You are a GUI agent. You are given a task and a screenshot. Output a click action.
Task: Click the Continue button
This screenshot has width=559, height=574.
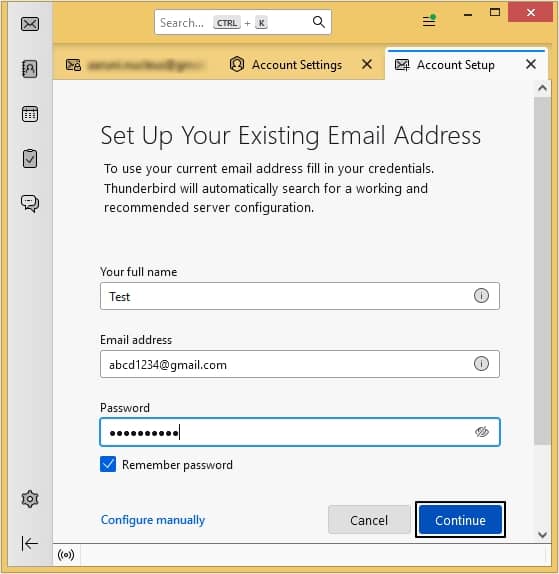(x=461, y=520)
